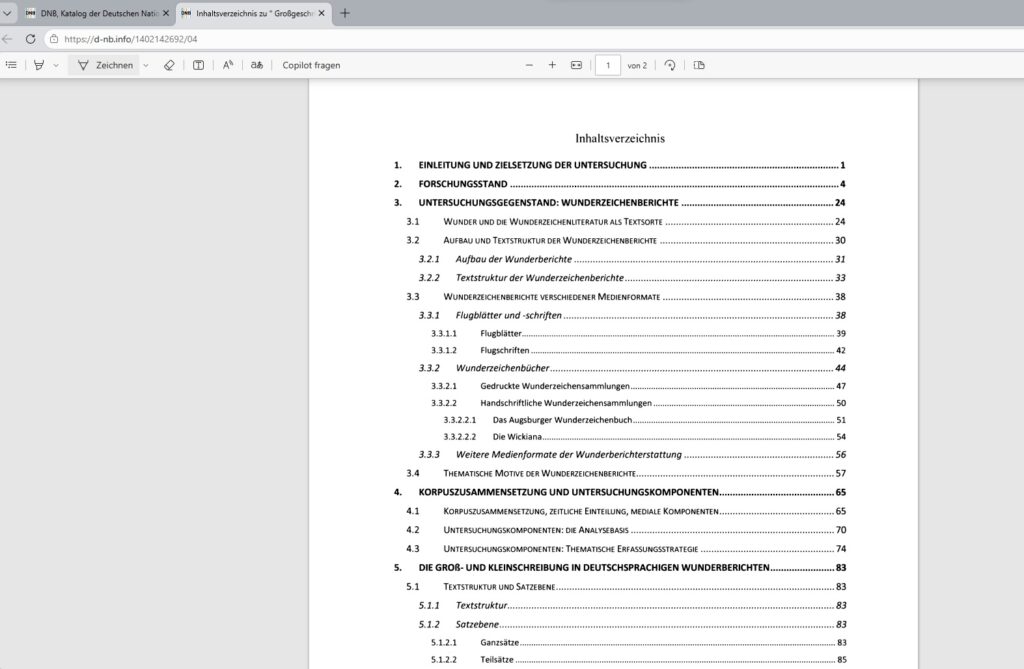Open section 3.2.1 Aufbau der Wunderberichte
Image resolution: width=1024 pixels, height=669 pixels.
coord(632,259)
